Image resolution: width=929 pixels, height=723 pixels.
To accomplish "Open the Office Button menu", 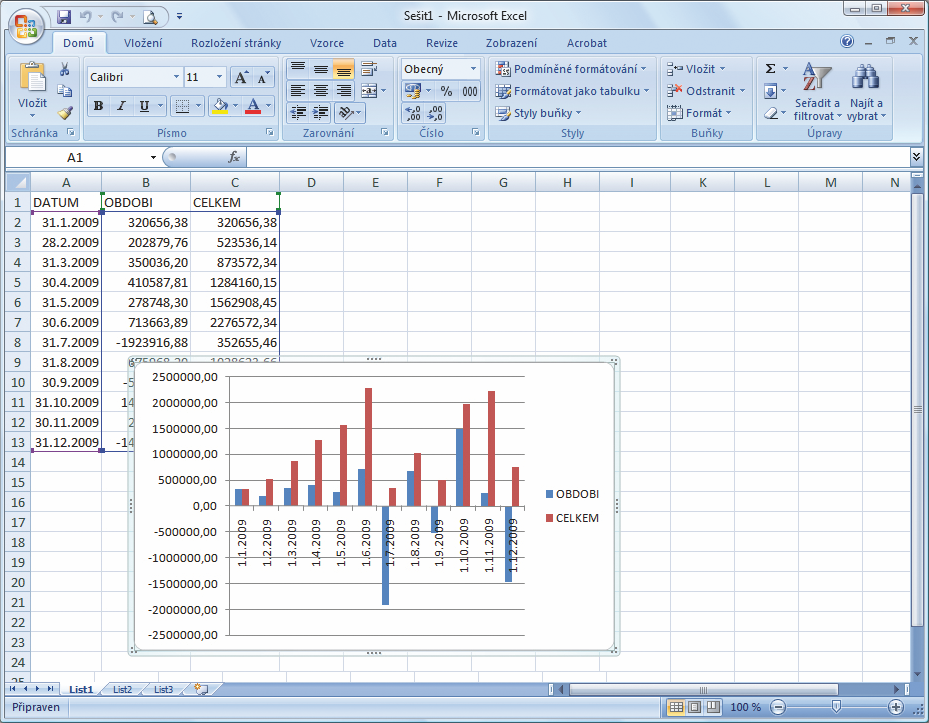I will click(25, 26).
